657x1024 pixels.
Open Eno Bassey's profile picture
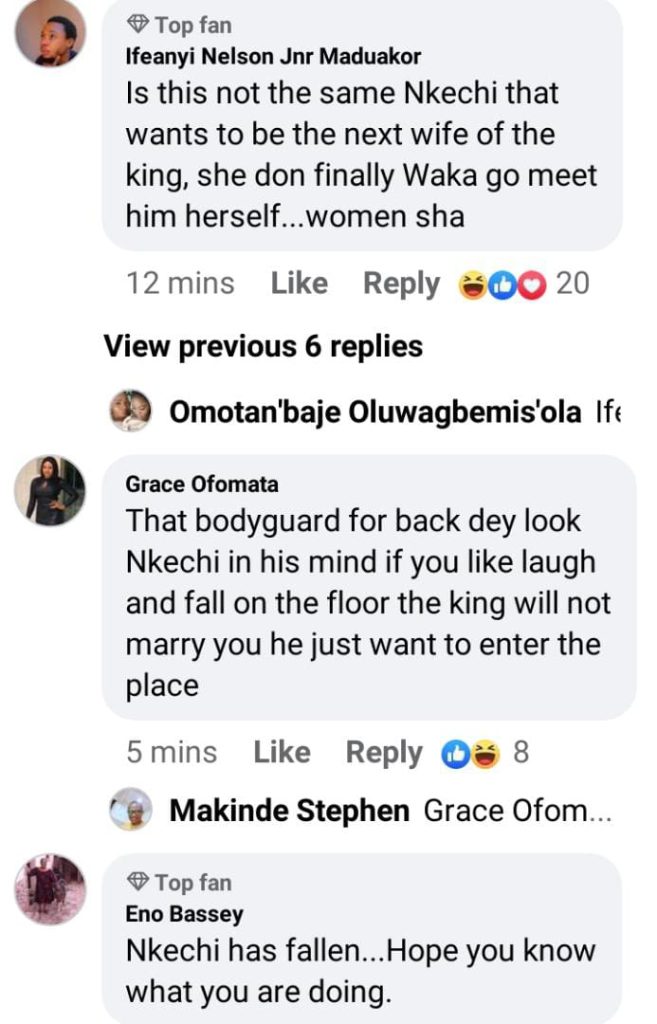[x=50, y=889]
